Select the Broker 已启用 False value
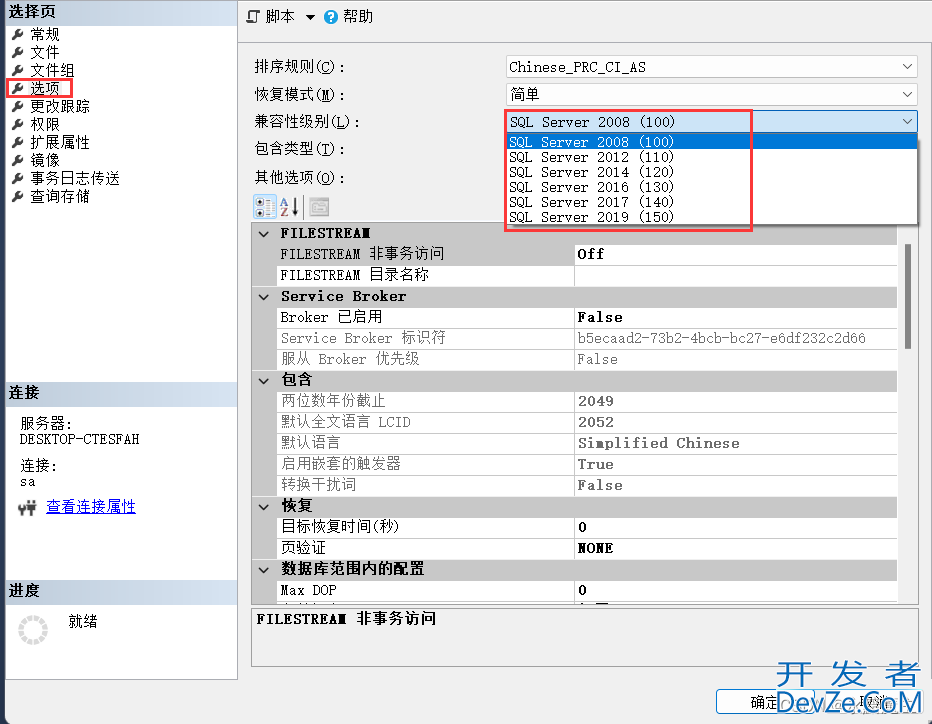932x724 pixels. click(x=736, y=317)
